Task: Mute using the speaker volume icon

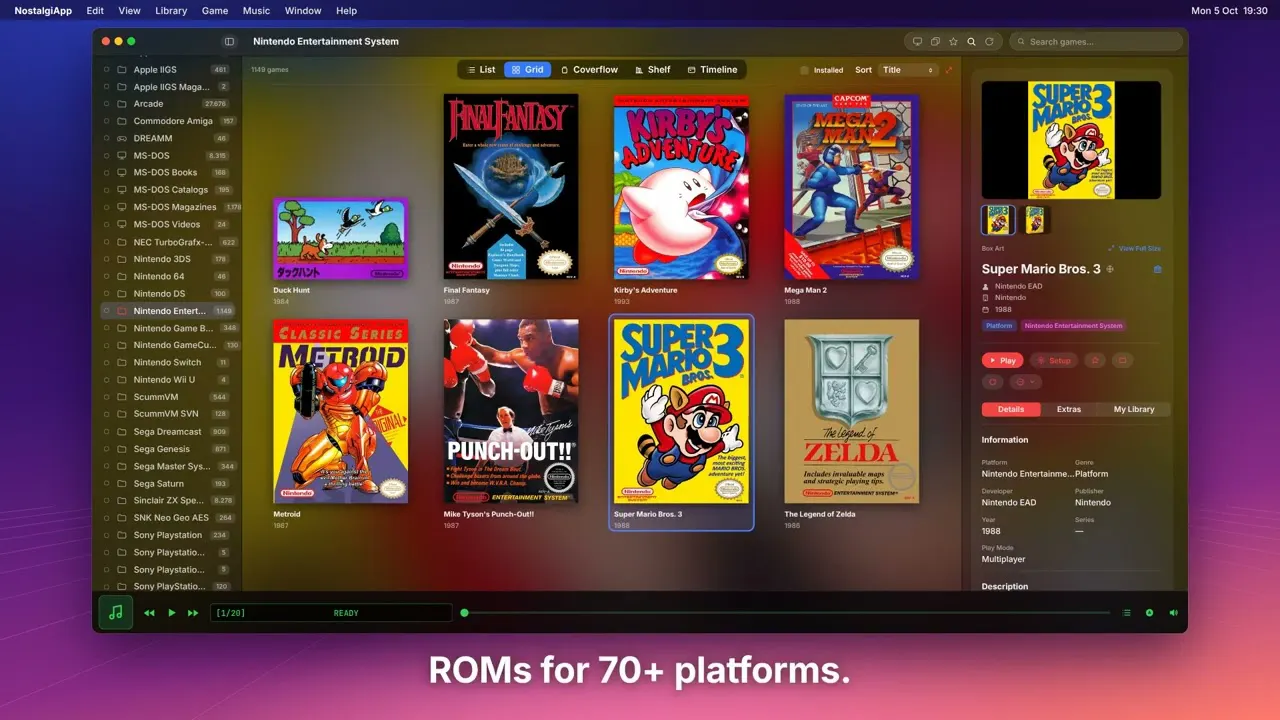Action: tap(1173, 613)
